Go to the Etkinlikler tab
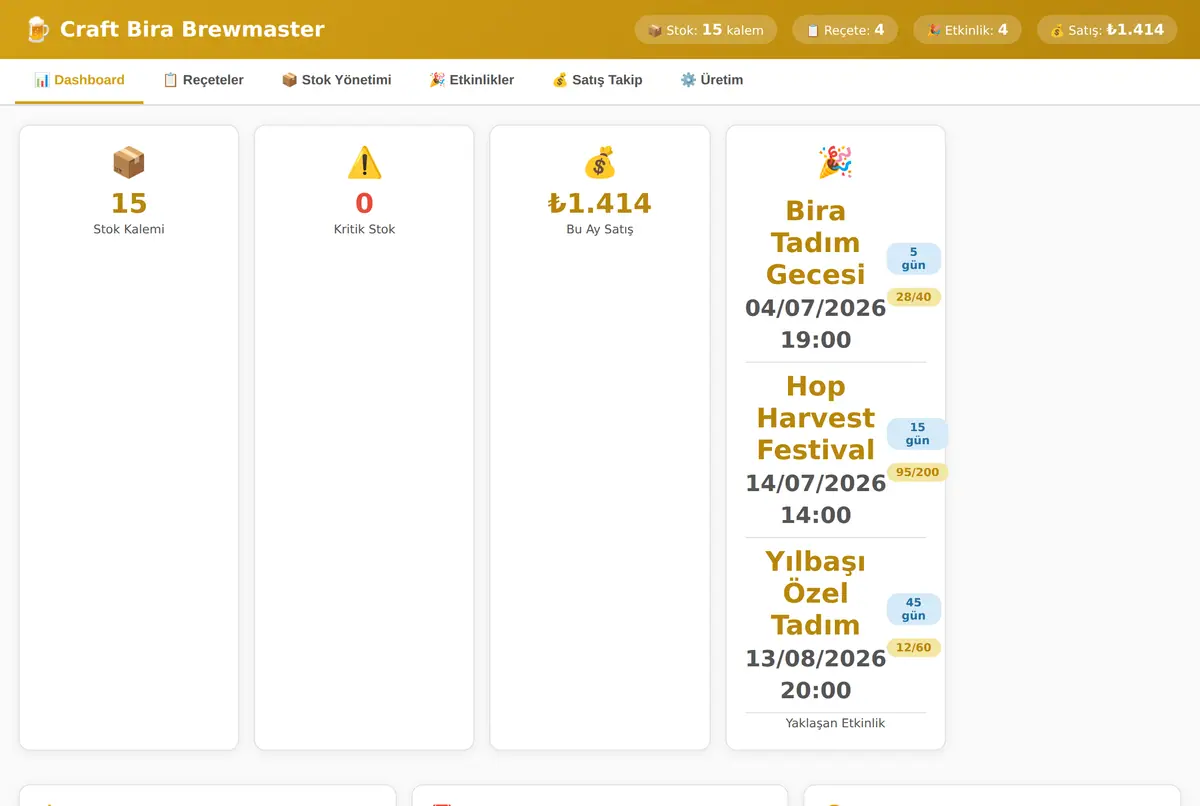 pyautogui.click(x=471, y=80)
